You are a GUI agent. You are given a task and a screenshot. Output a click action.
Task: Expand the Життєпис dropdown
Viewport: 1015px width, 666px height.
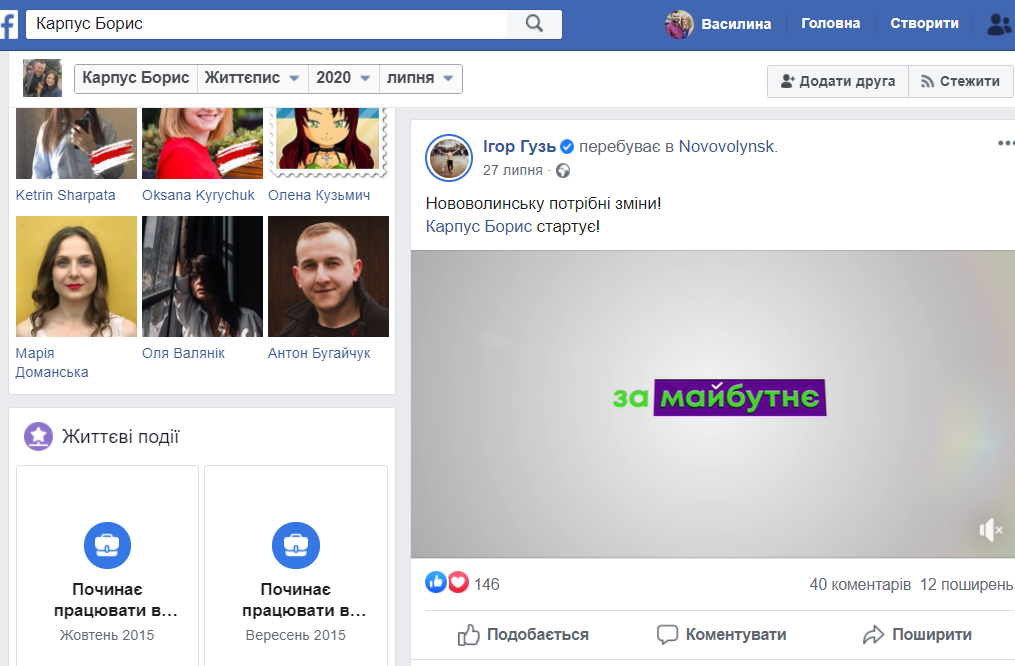tap(252, 78)
